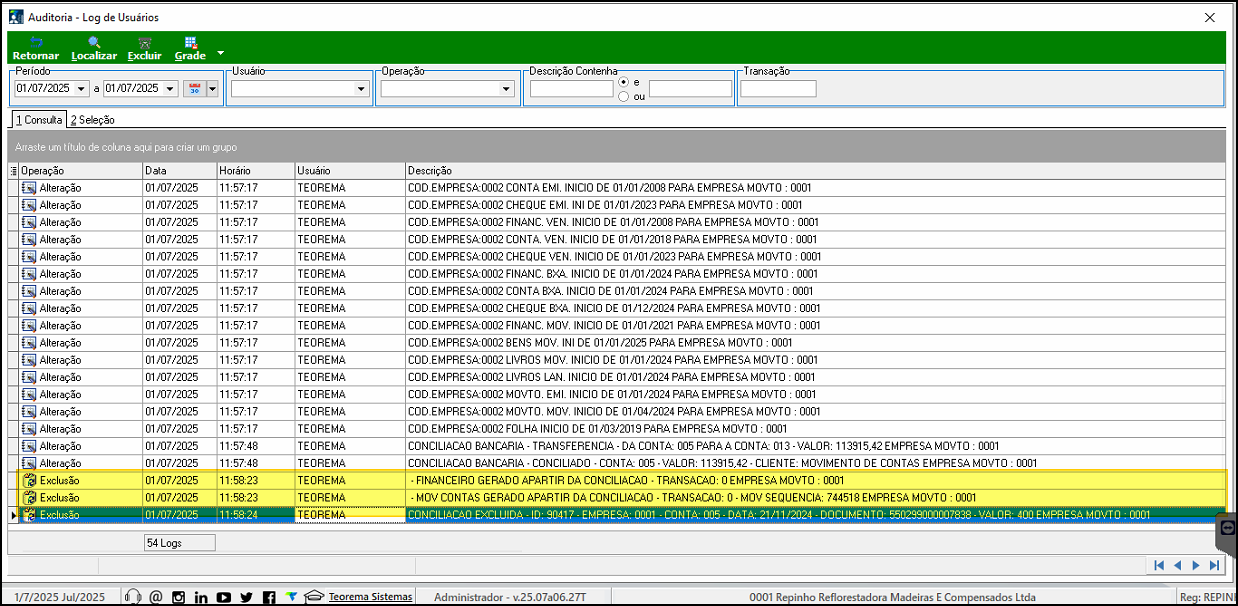The height and width of the screenshot is (606, 1238).
Task: Click the Excluir toolbar icon
Action: point(144,48)
